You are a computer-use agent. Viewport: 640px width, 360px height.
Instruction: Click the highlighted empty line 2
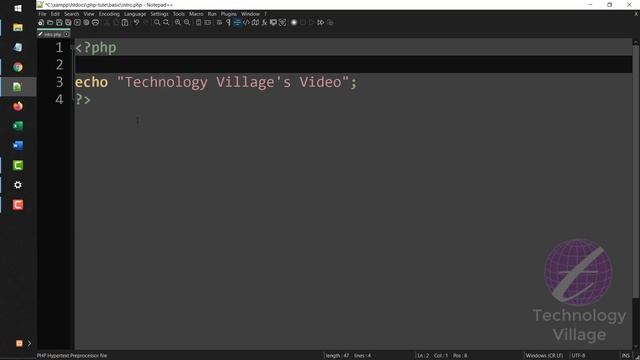(x=353, y=64)
